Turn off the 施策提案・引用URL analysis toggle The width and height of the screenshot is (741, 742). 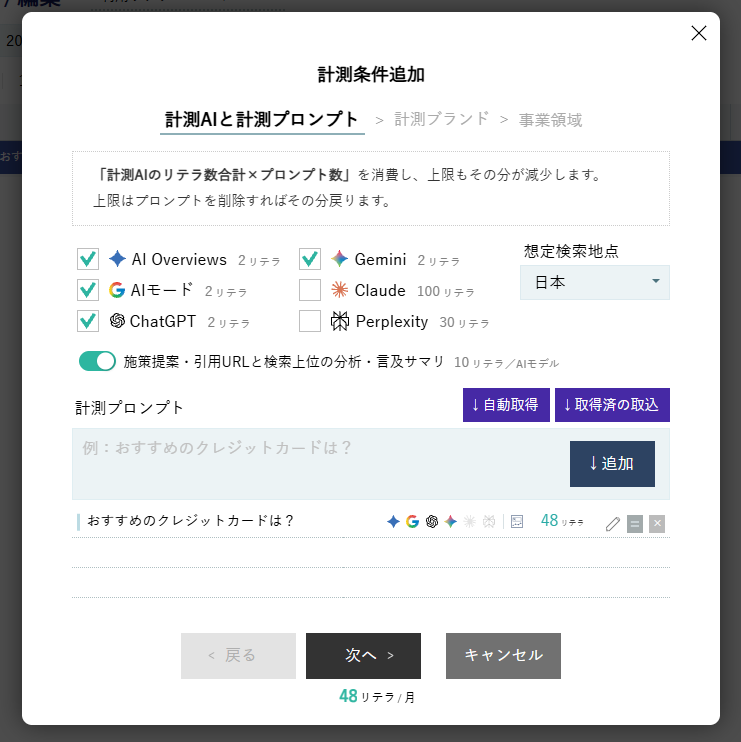pos(97,361)
